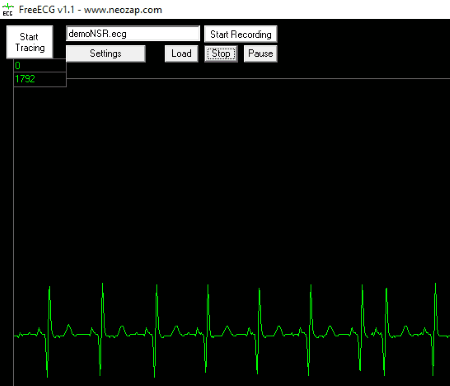Screen dimensions: 450x386
Task: Start the ECG tracing
Action: tap(30, 42)
